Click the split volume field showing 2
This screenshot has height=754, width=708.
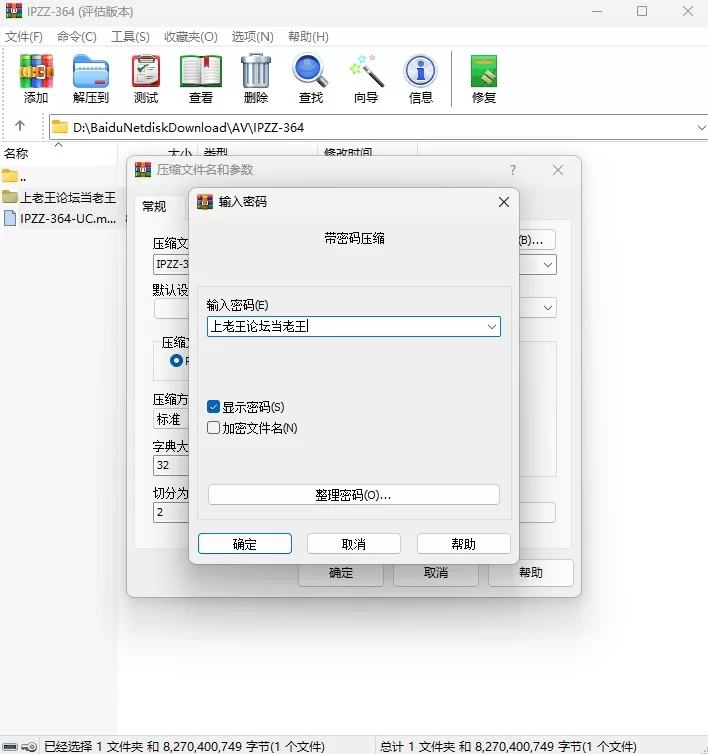170,512
